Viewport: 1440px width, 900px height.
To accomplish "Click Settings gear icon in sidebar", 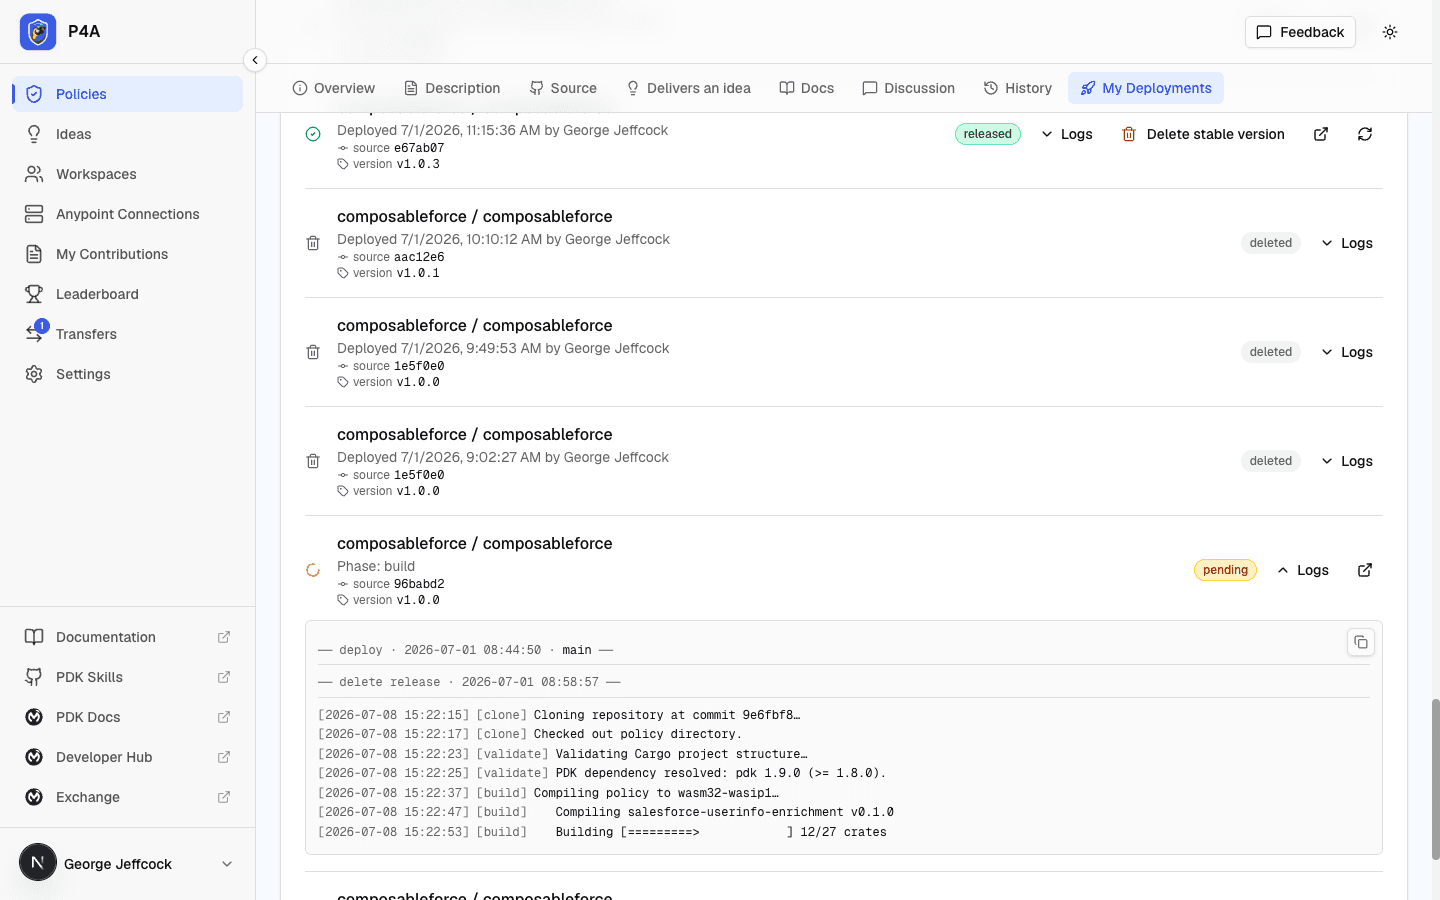I will [x=34, y=374].
